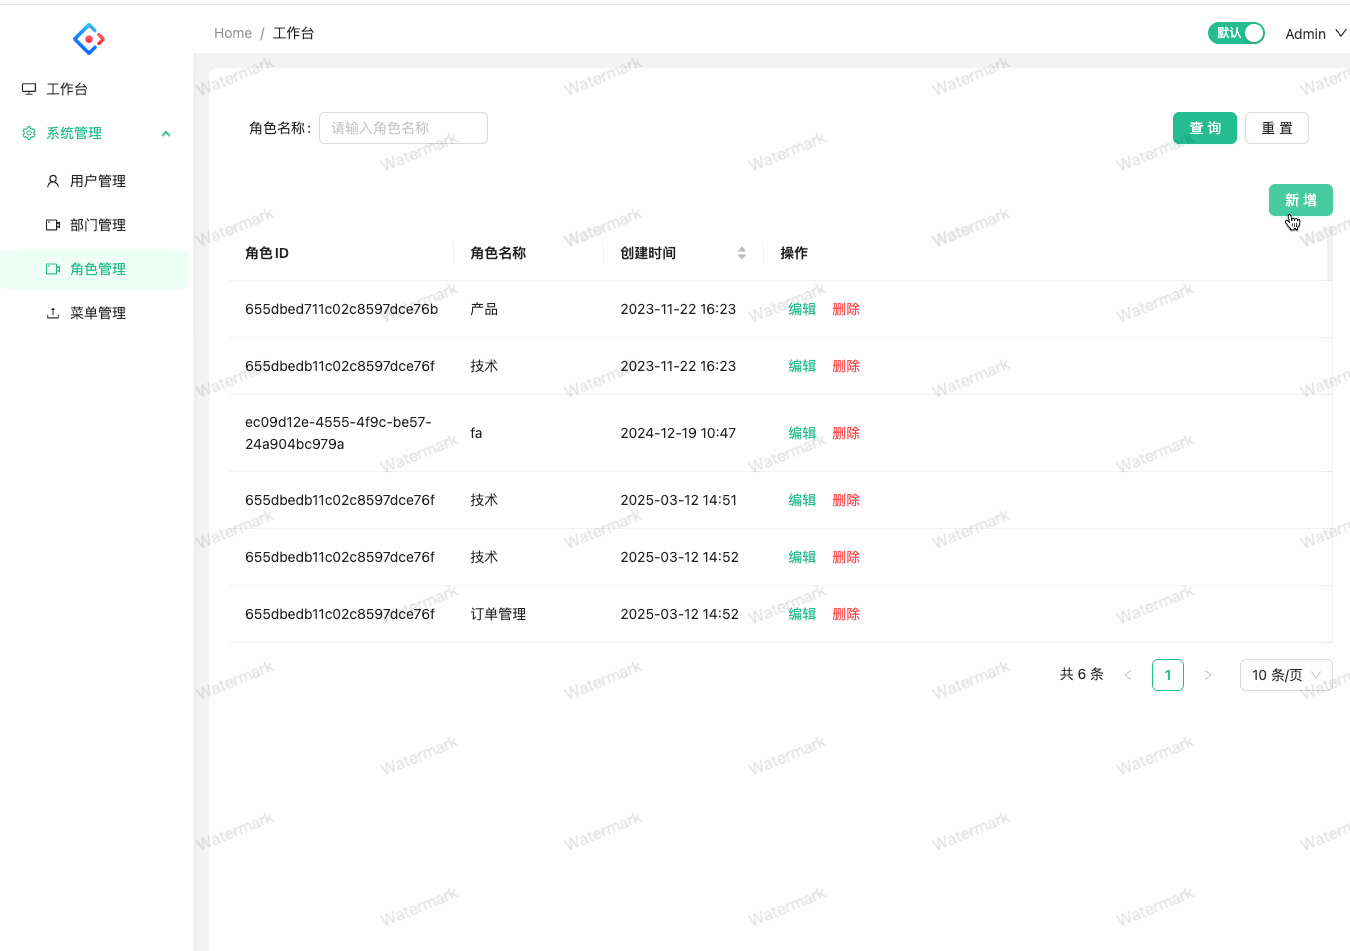Sort by 创建时间 using the sort arrows
The width and height of the screenshot is (1350, 951).
[742, 253]
